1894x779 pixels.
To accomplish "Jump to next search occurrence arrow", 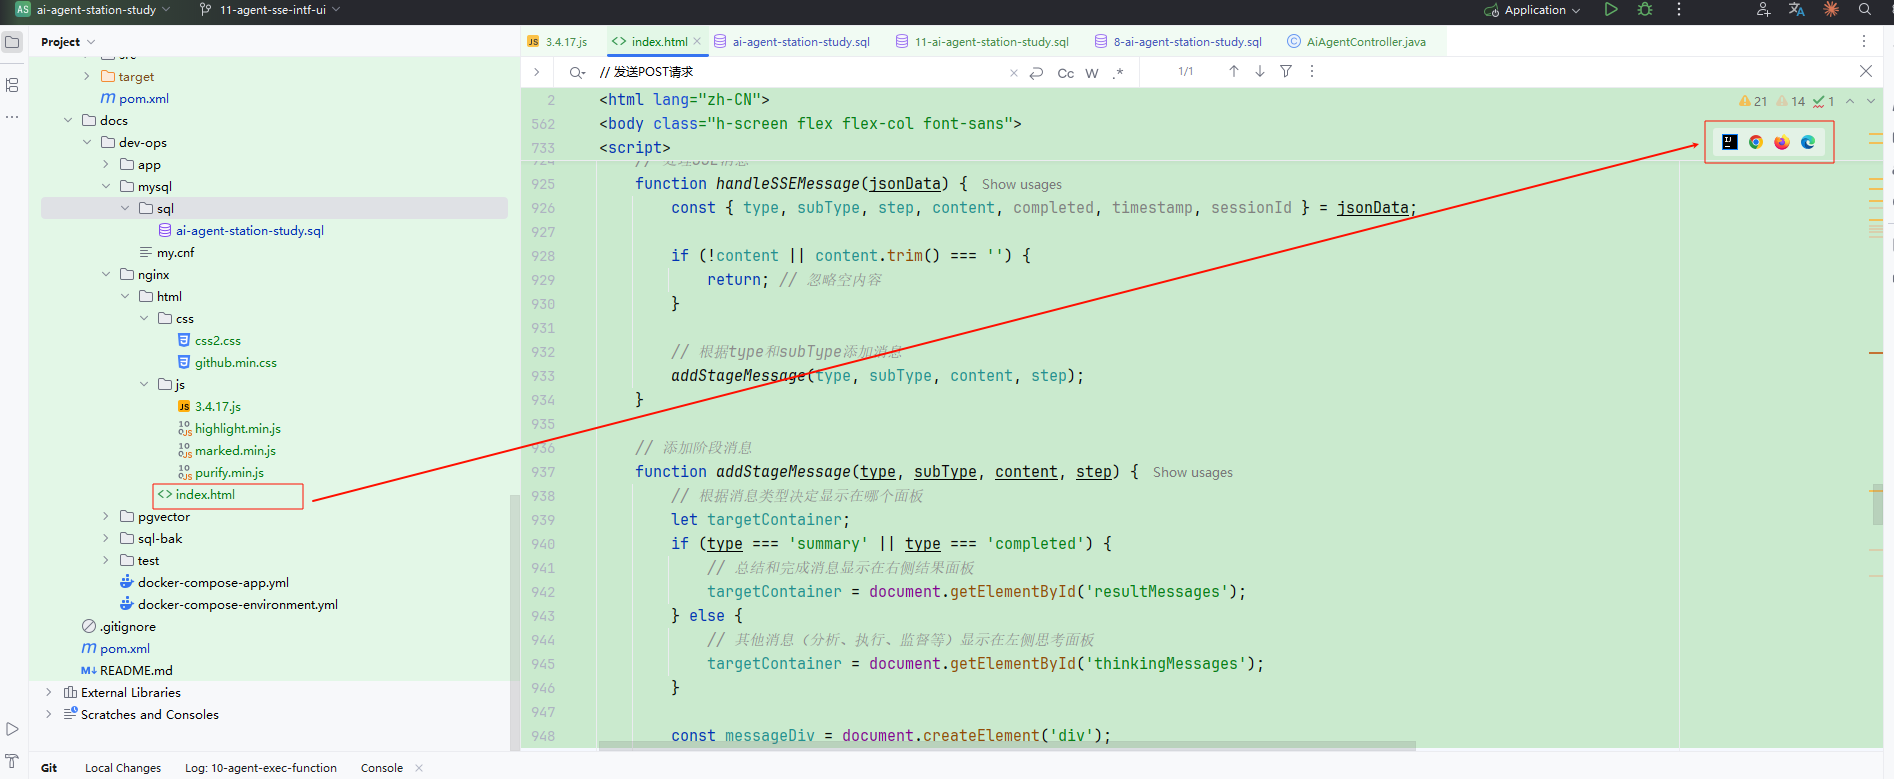I will pos(1260,71).
